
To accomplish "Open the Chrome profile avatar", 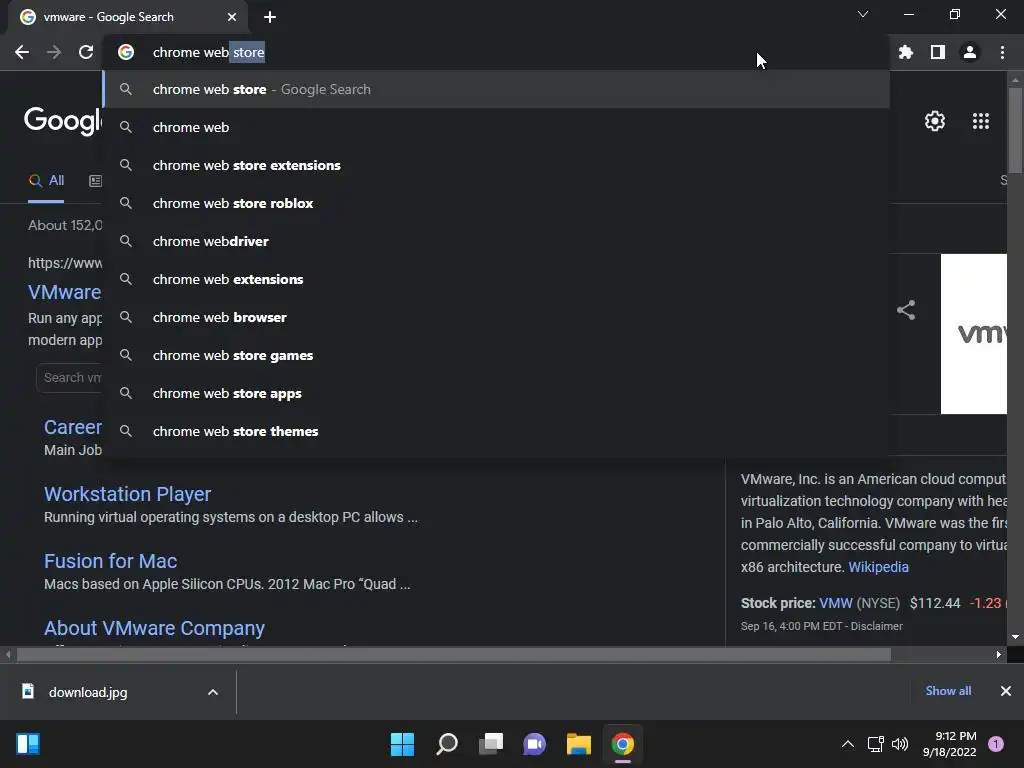I will click(x=970, y=52).
